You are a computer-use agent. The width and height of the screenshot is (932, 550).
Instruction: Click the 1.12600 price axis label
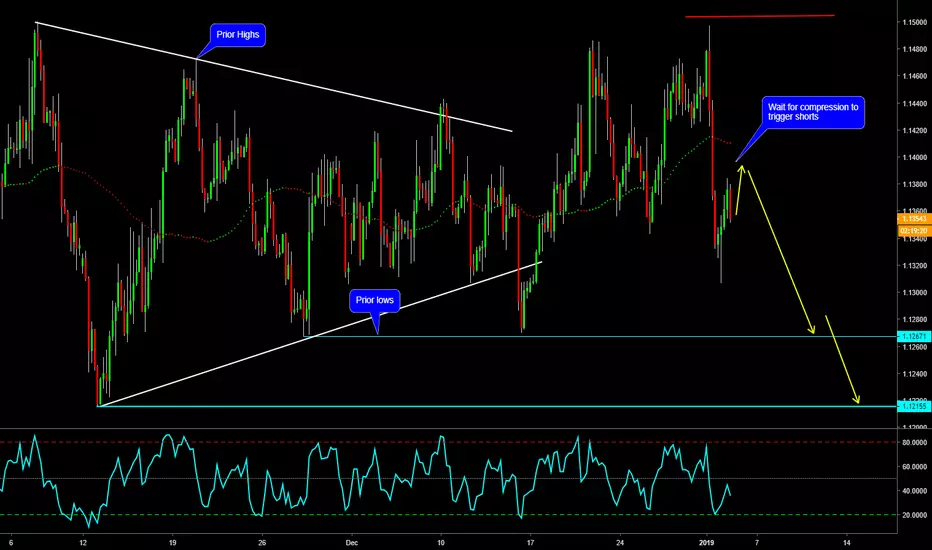[x=914, y=347]
